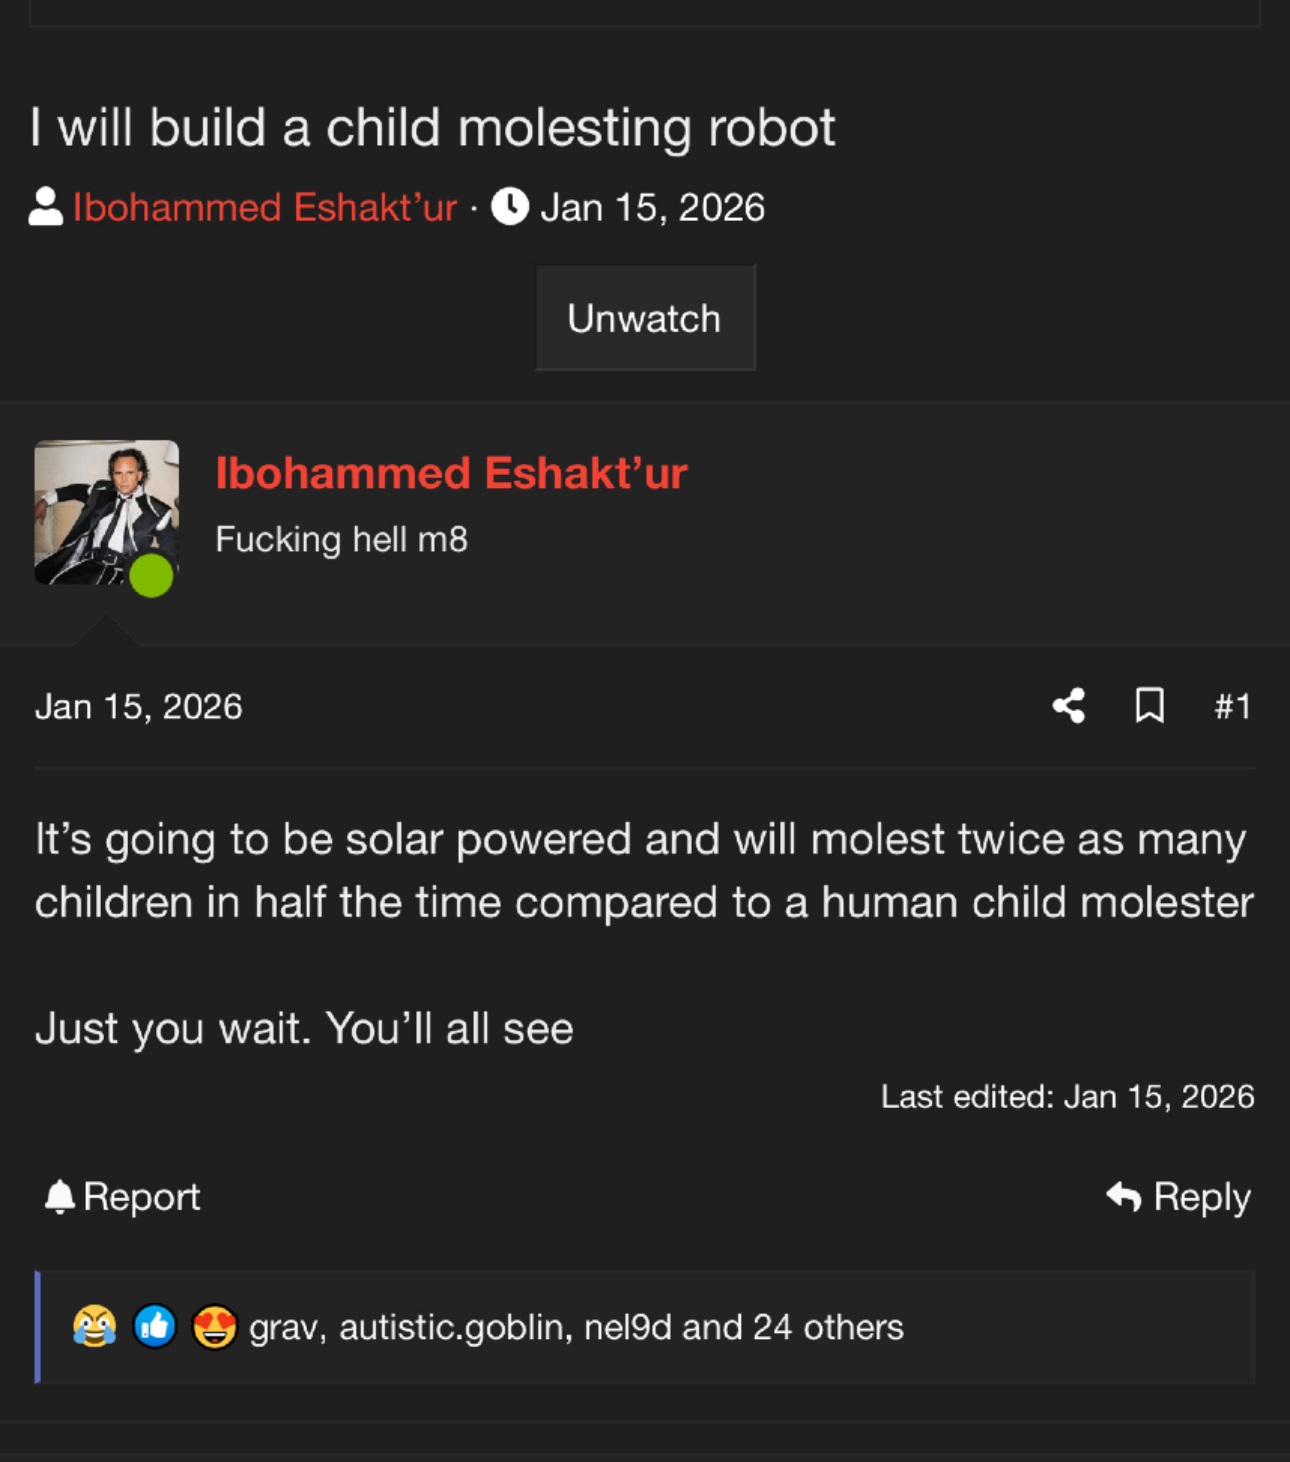Bookmark post using the bookmark icon
1290x1462 pixels.
click(x=1149, y=706)
